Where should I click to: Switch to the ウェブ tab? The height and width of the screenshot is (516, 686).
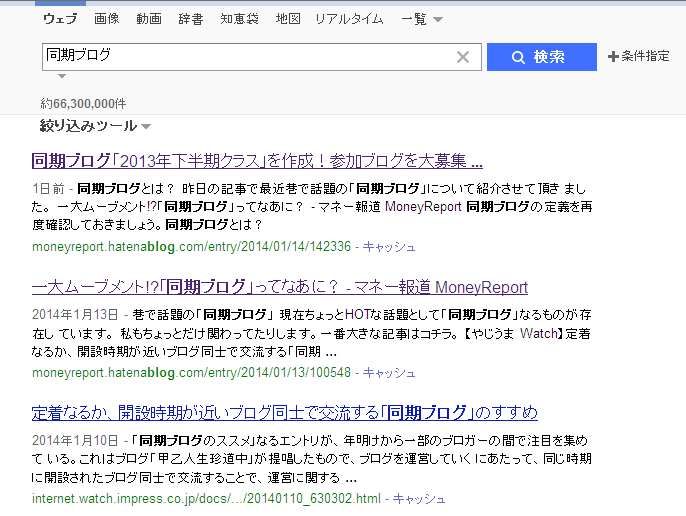tap(60, 19)
